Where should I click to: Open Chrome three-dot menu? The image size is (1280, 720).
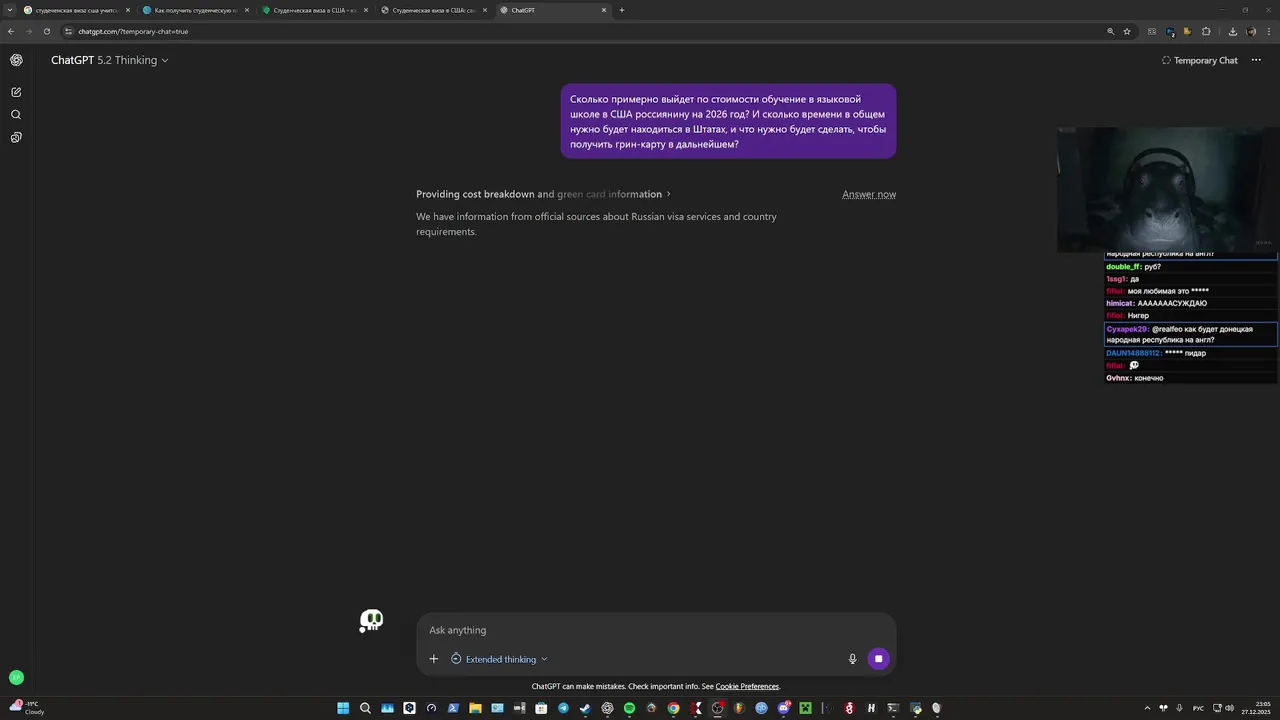(x=1268, y=31)
